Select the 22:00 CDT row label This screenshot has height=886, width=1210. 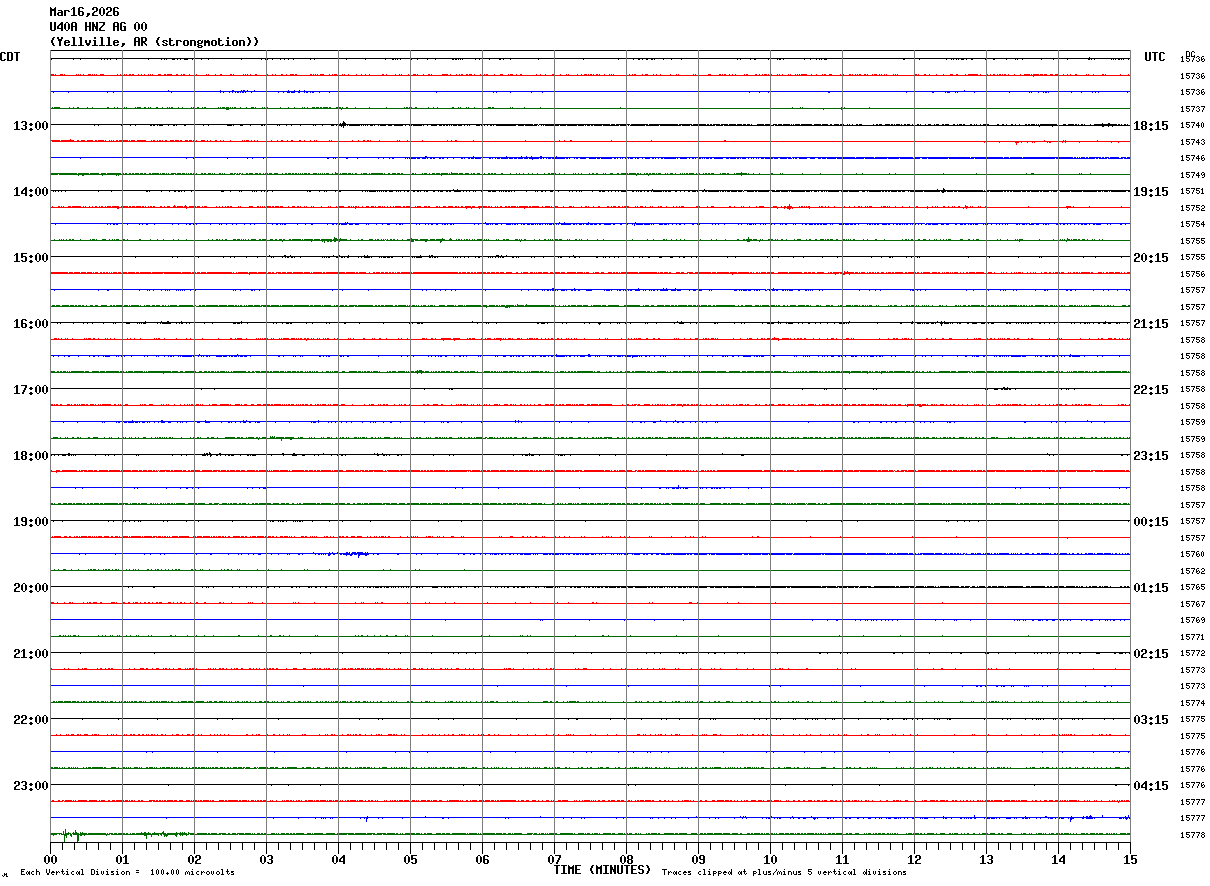[x=30, y=720]
